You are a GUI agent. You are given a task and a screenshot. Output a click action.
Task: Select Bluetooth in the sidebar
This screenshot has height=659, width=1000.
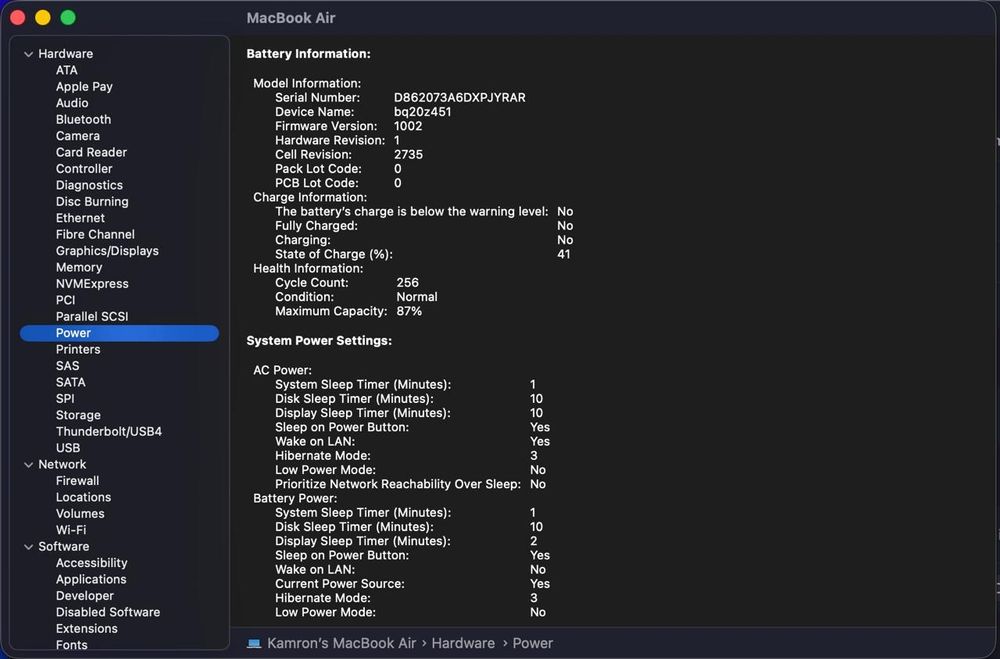coord(83,119)
